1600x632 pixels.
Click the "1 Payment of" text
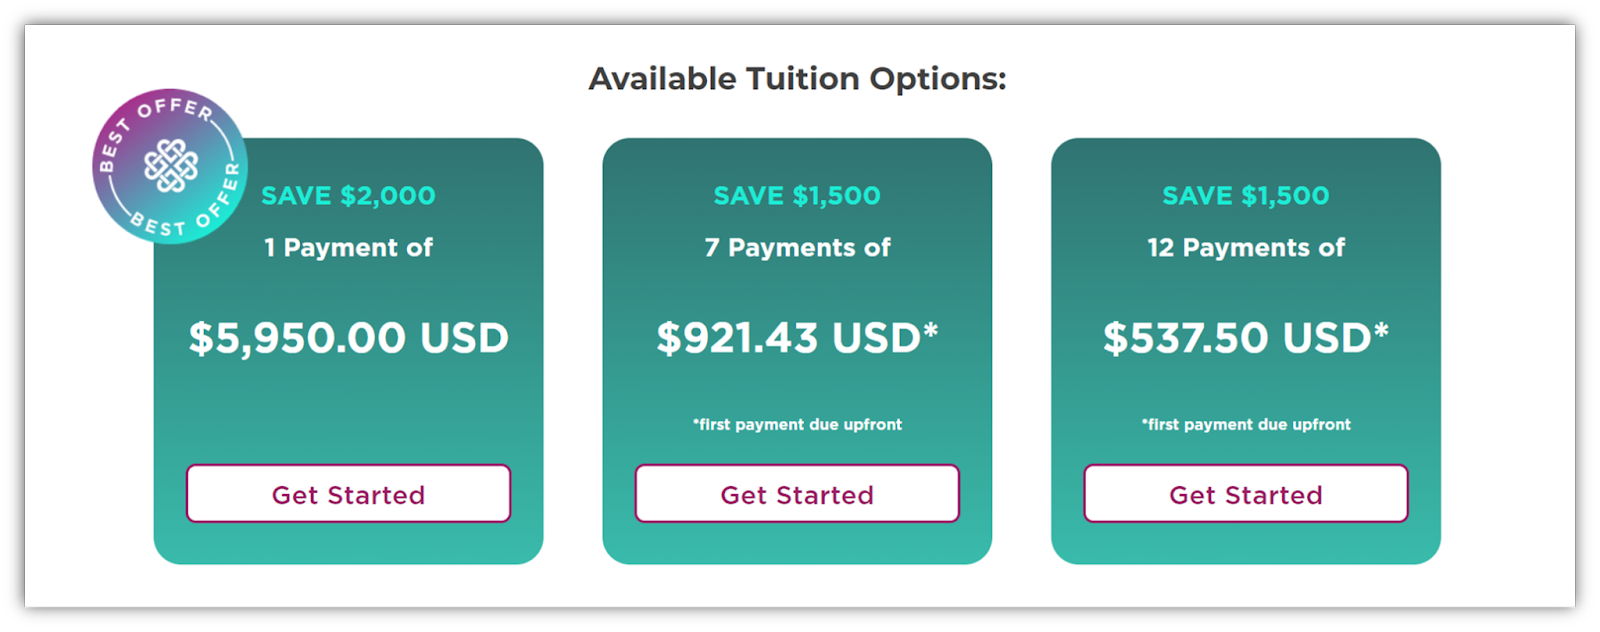[x=348, y=247]
